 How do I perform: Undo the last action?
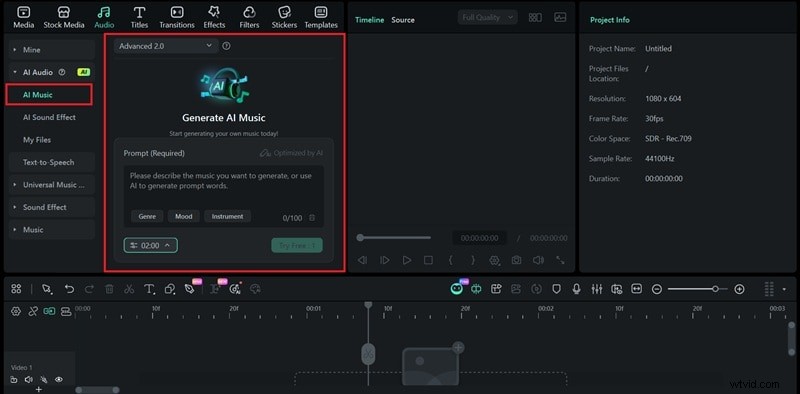coord(69,289)
